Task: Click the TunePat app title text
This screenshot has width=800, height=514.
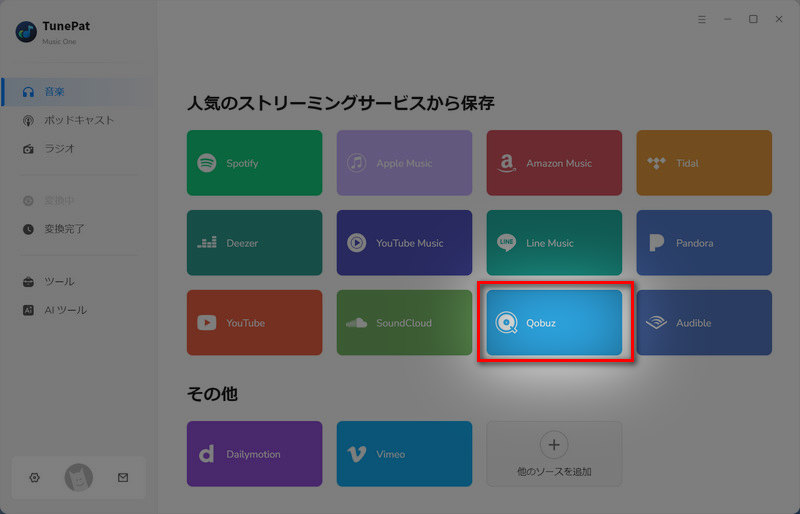Action: click(x=66, y=26)
